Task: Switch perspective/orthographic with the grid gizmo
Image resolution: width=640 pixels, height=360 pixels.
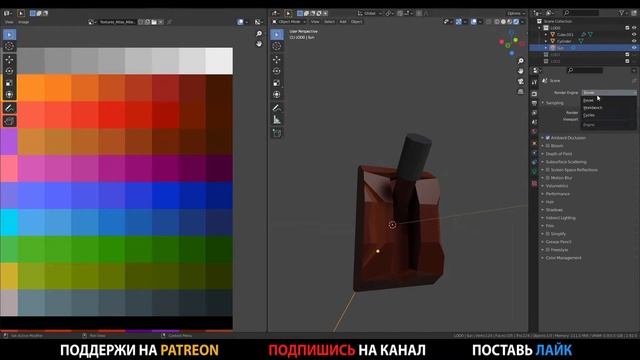Action: click(x=520, y=91)
